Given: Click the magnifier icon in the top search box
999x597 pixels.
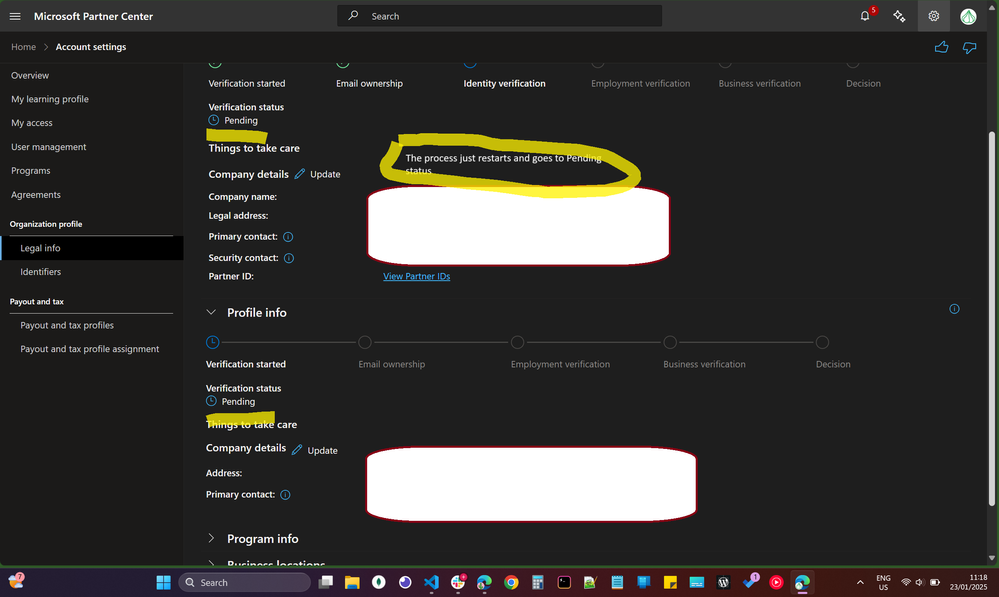Looking at the screenshot, I should [x=353, y=15].
